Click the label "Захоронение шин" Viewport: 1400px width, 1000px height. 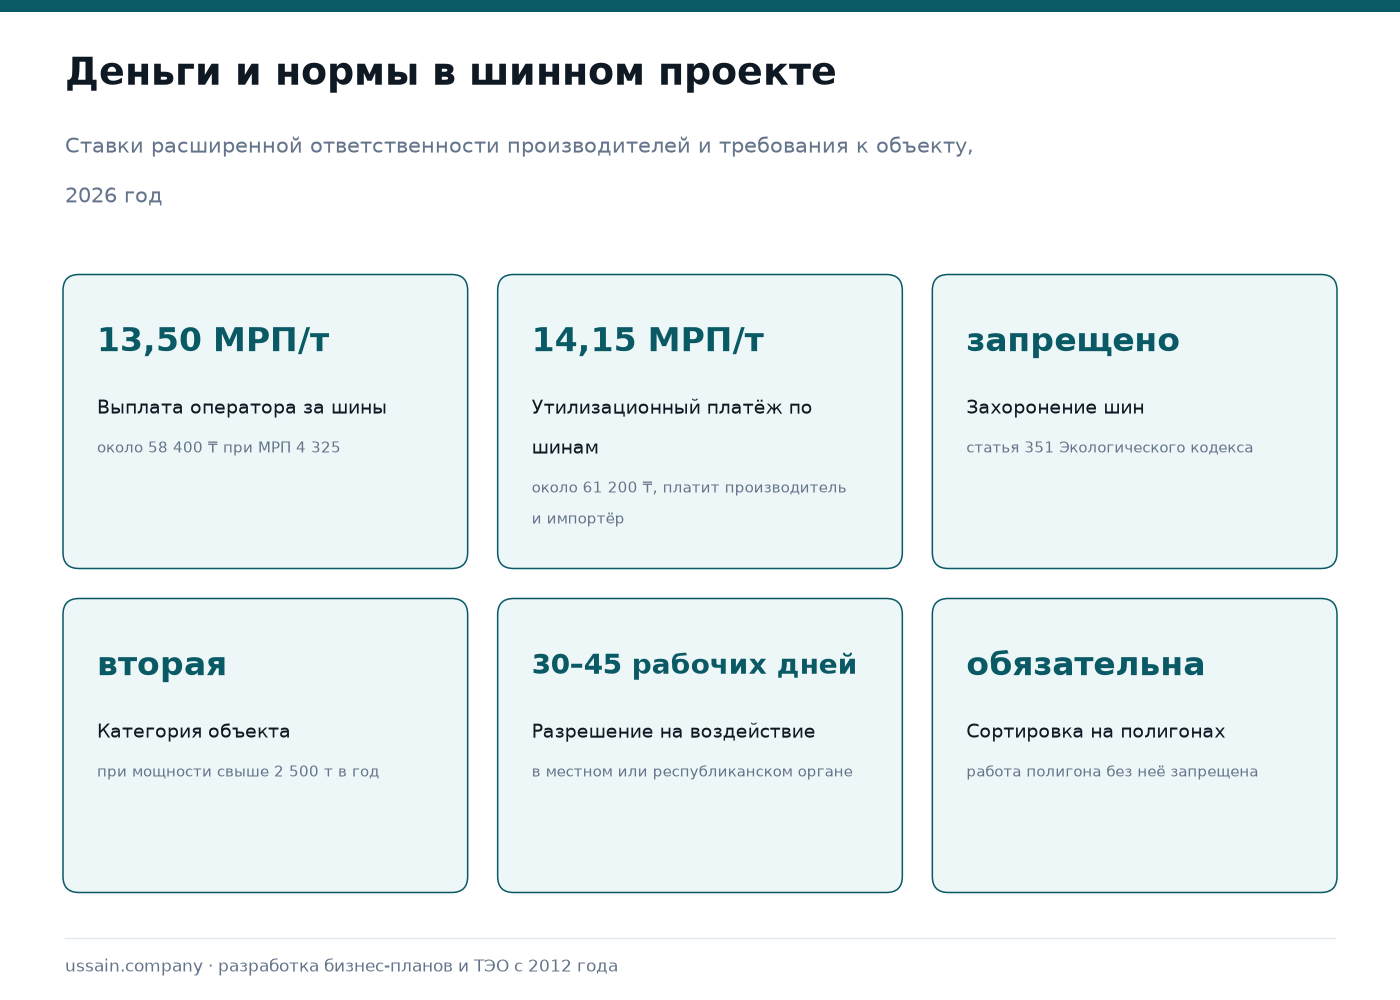[1055, 407]
